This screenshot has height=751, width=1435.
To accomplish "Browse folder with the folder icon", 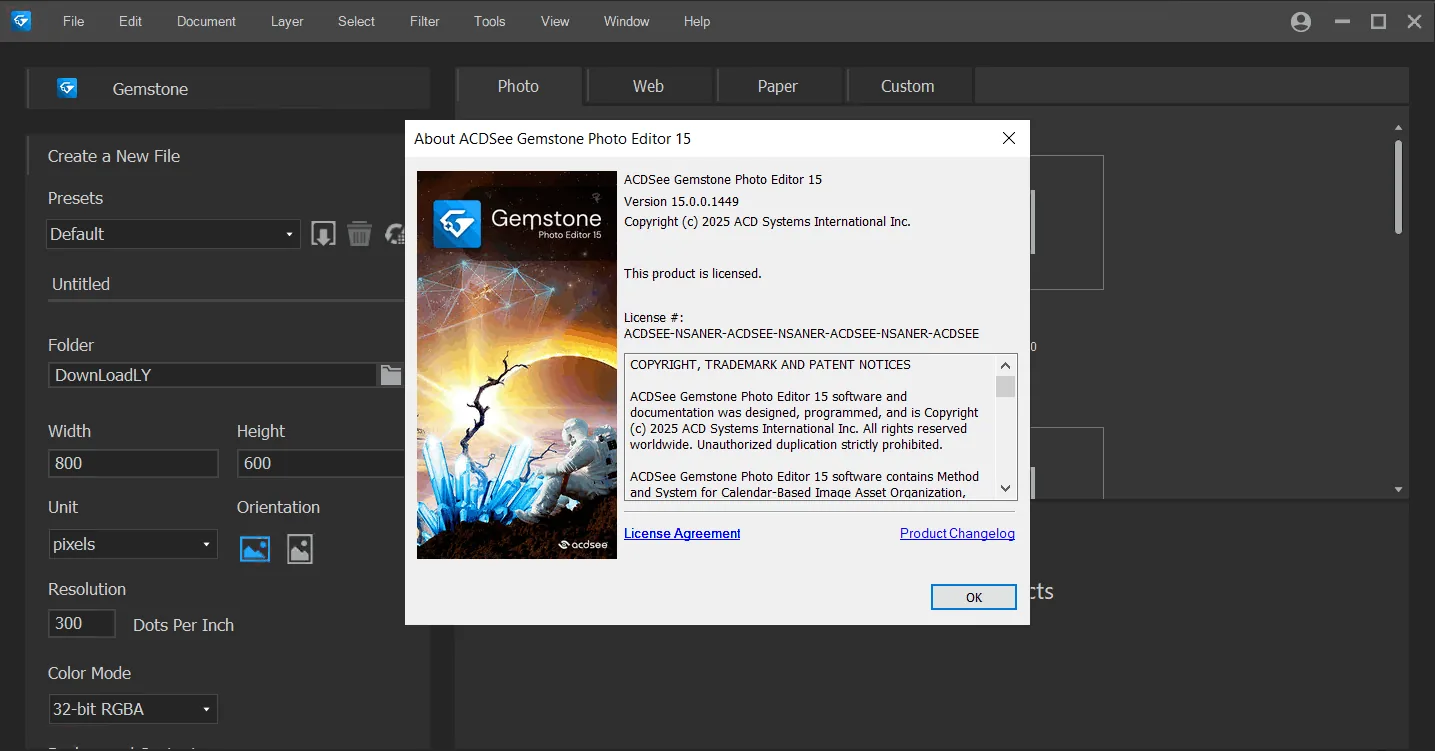I will 391,375.
